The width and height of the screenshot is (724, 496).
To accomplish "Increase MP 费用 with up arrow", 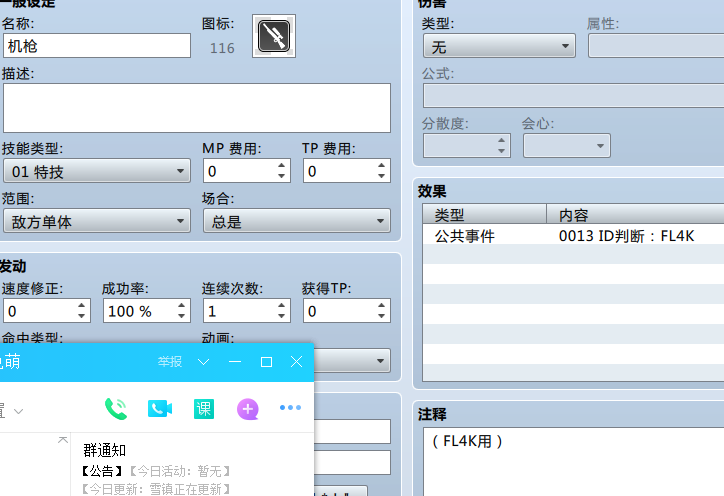I will [x=281, y=165].
